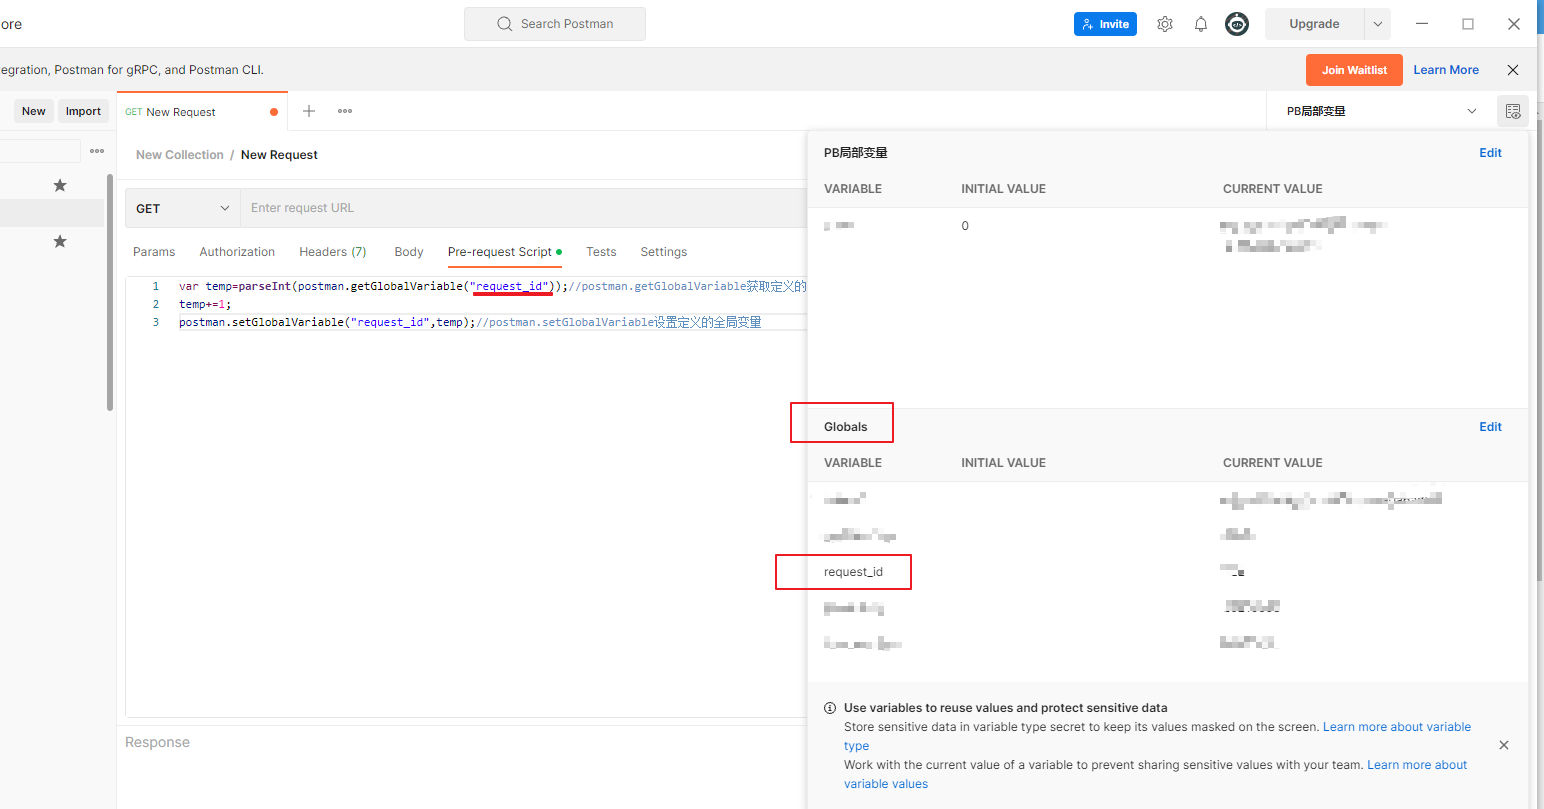Open the Body tab
This screenshot has height=809, width=1544.
(x=409, y=252)
